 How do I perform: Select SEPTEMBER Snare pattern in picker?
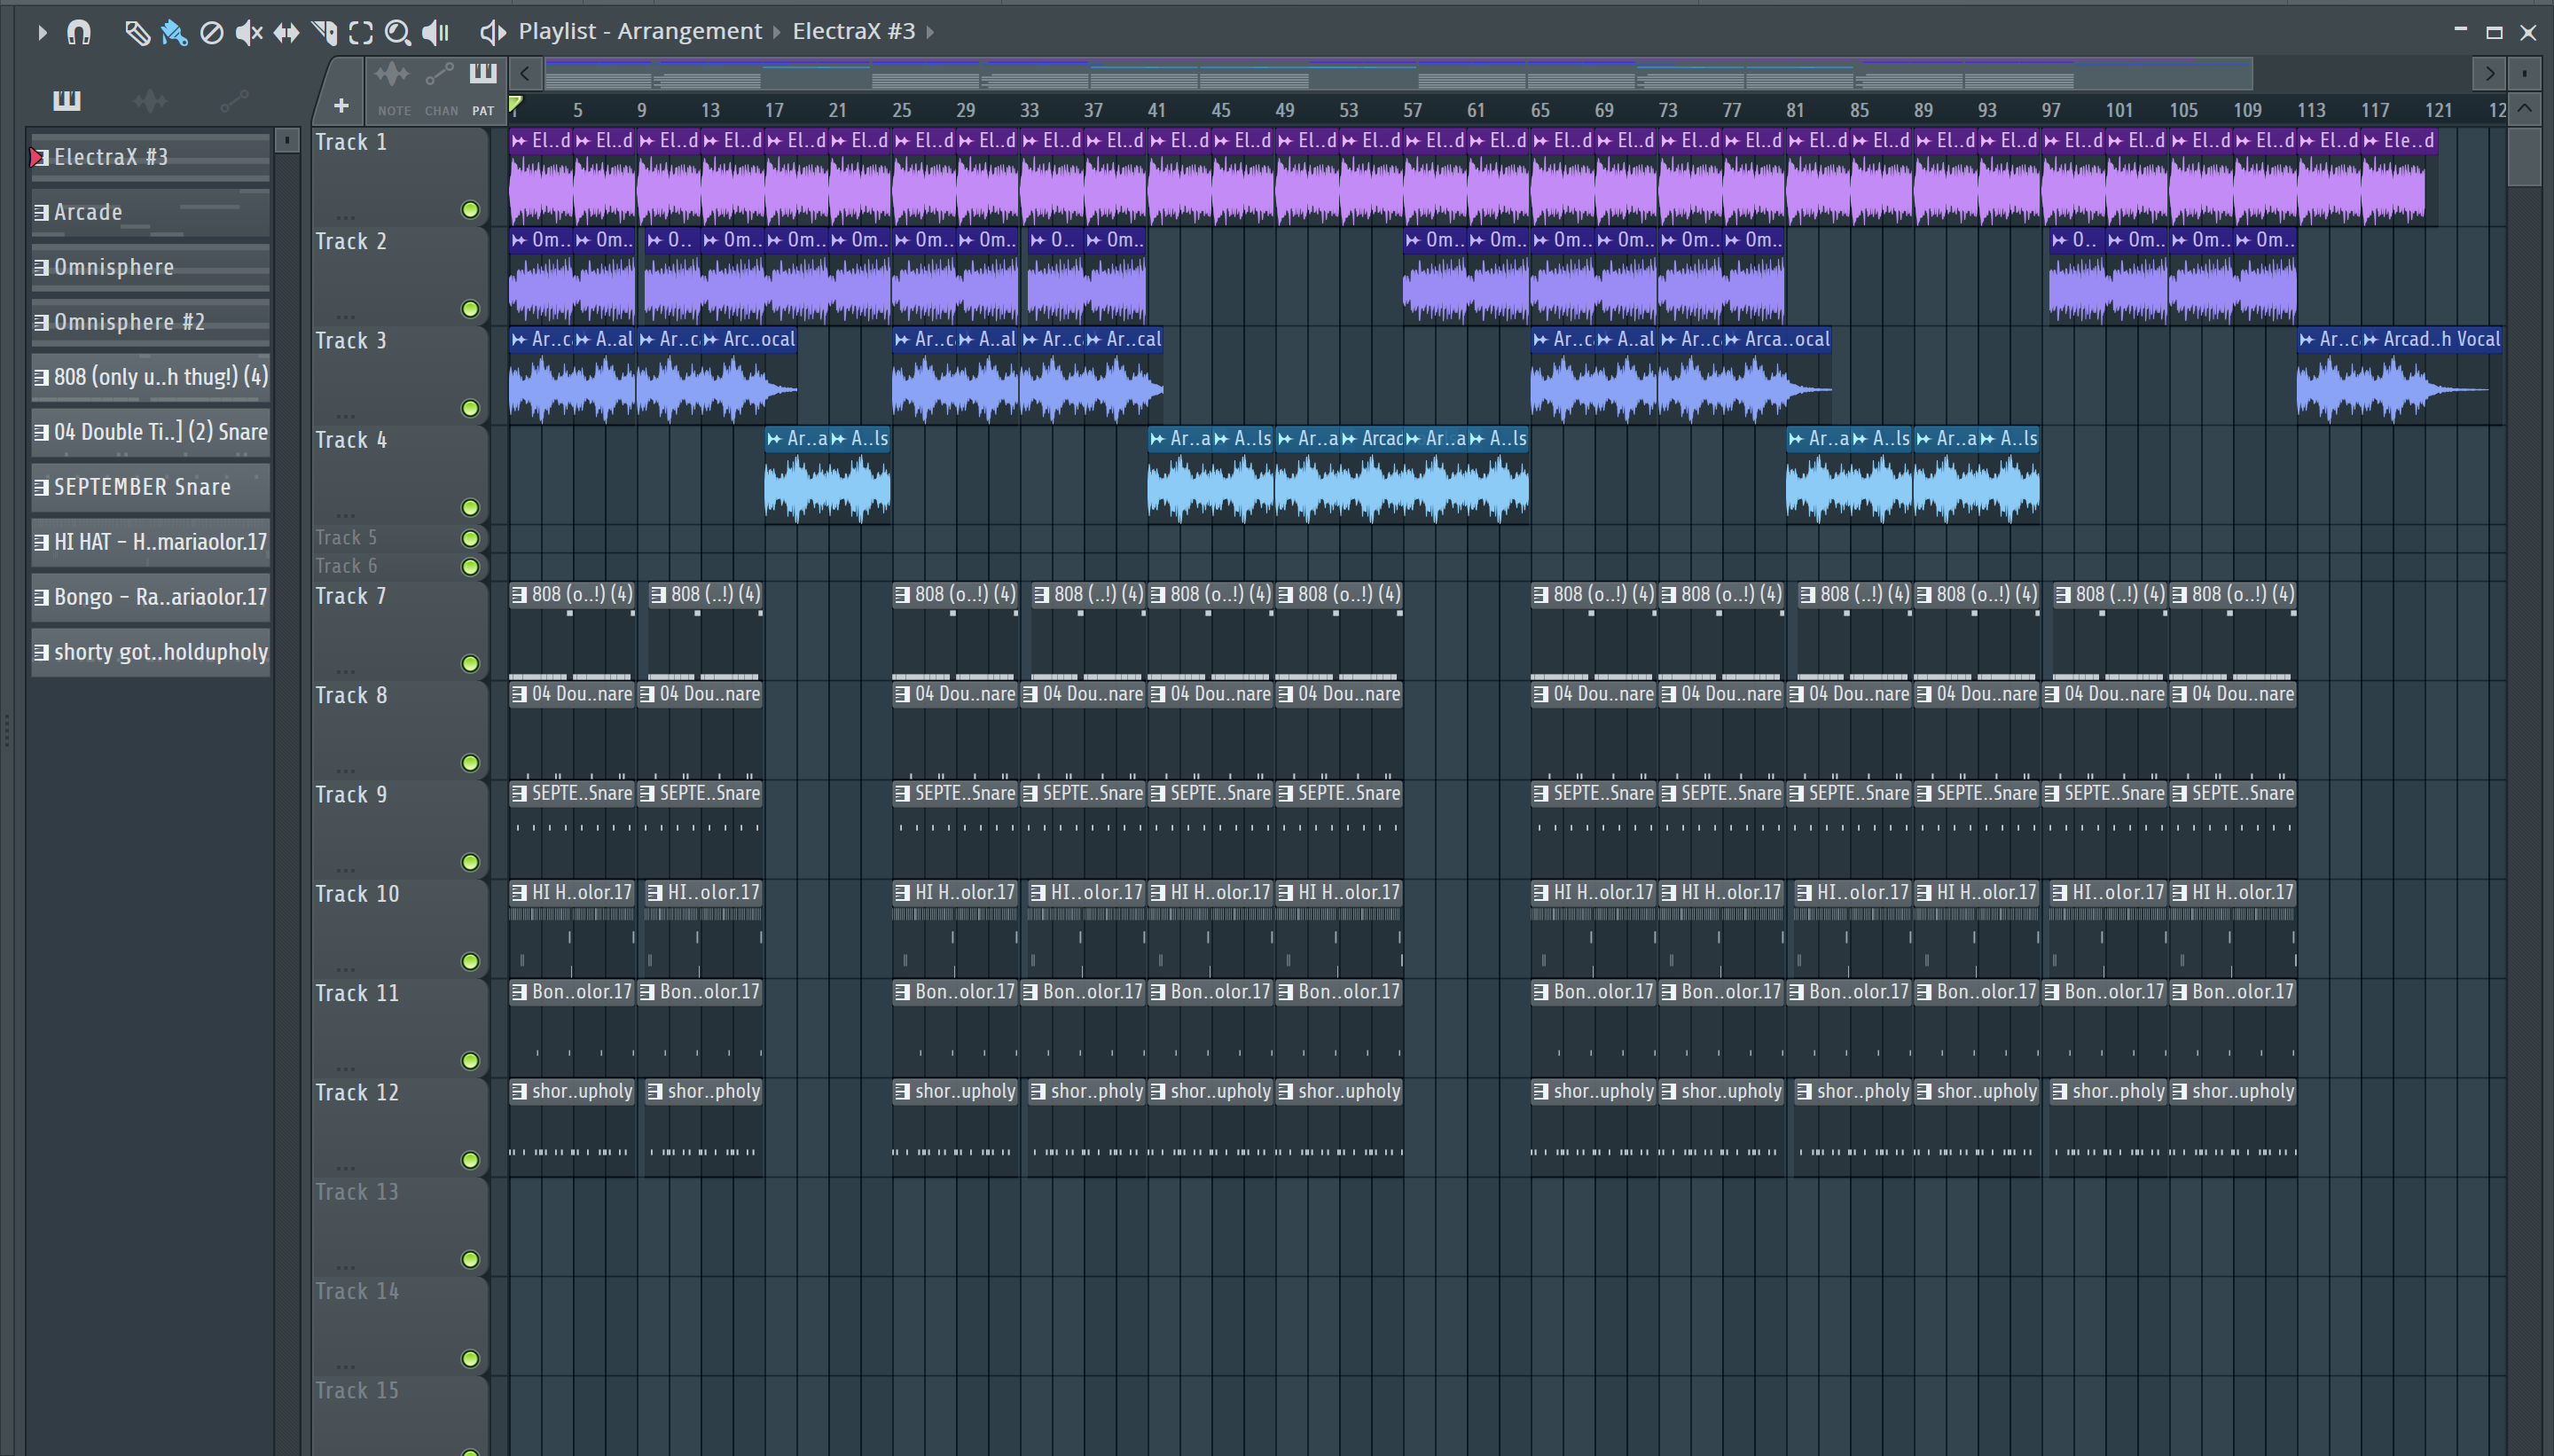(x=150, y=487)
